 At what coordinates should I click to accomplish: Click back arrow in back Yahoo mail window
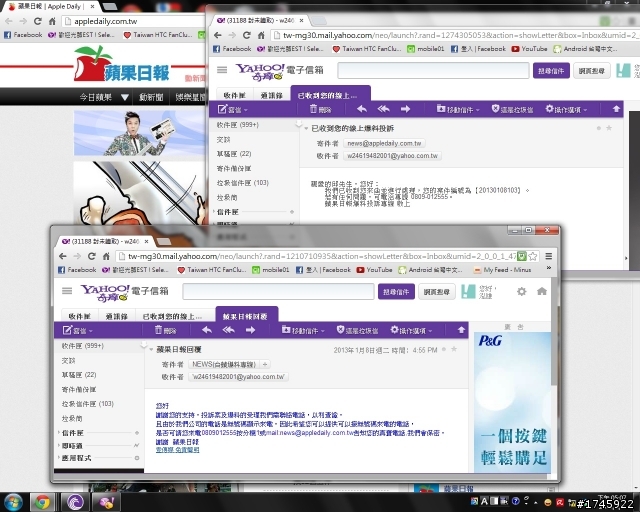tap(218, 35)
